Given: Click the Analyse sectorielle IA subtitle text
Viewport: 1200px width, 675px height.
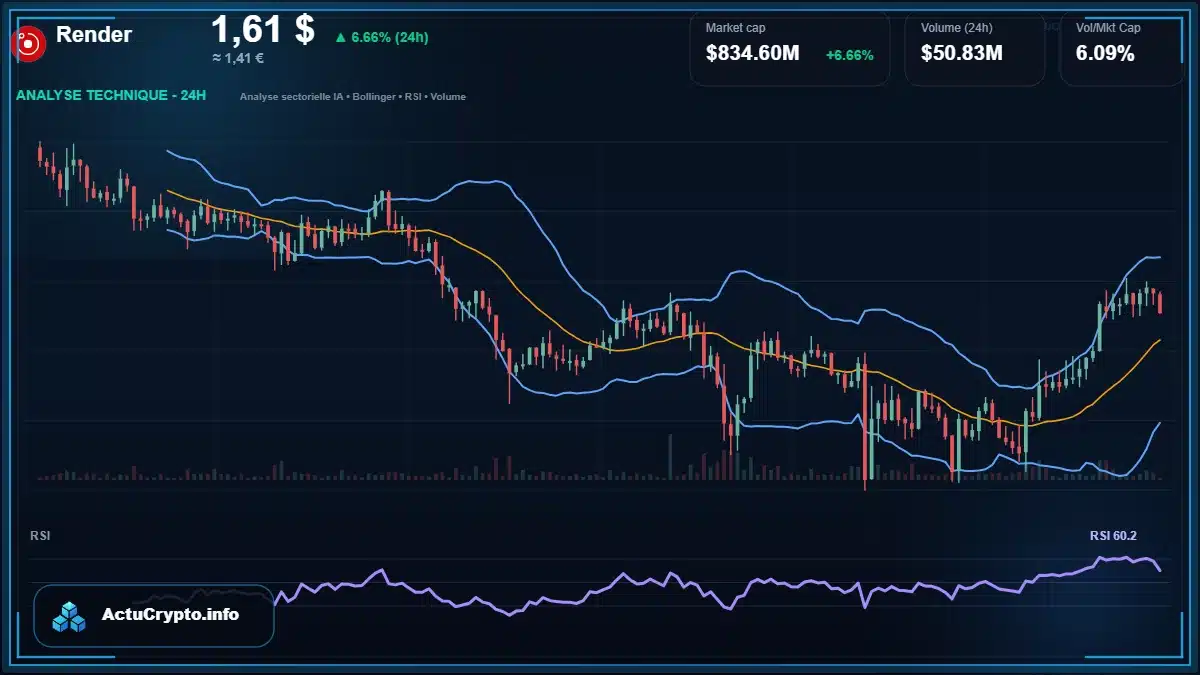Looking at the screenshot, I should point(352,97).
